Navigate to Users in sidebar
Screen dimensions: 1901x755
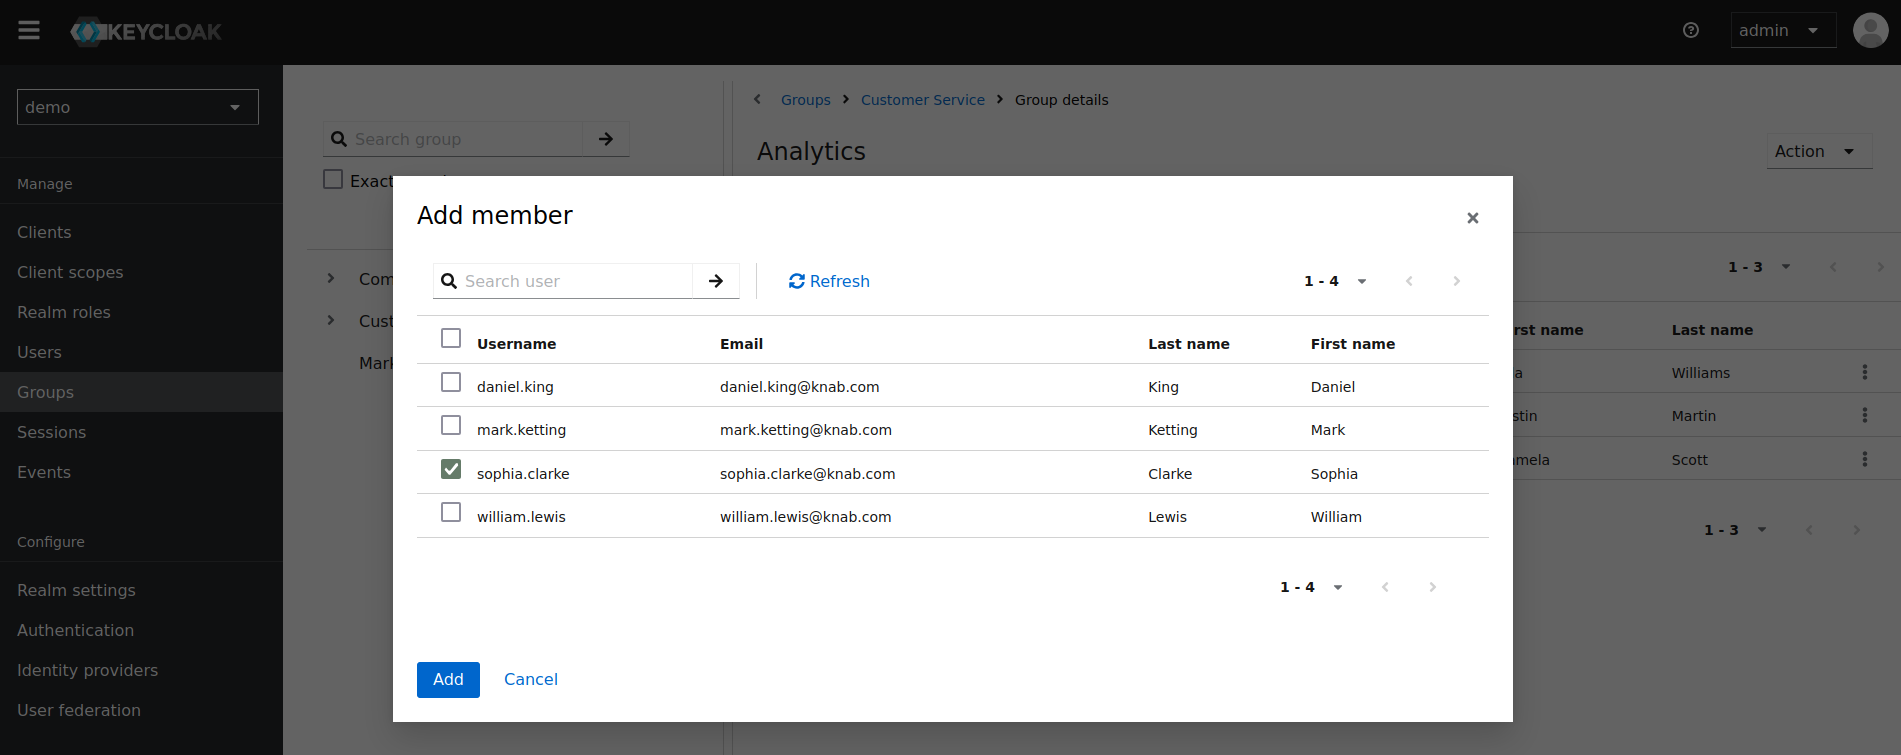tap(39, 352)
